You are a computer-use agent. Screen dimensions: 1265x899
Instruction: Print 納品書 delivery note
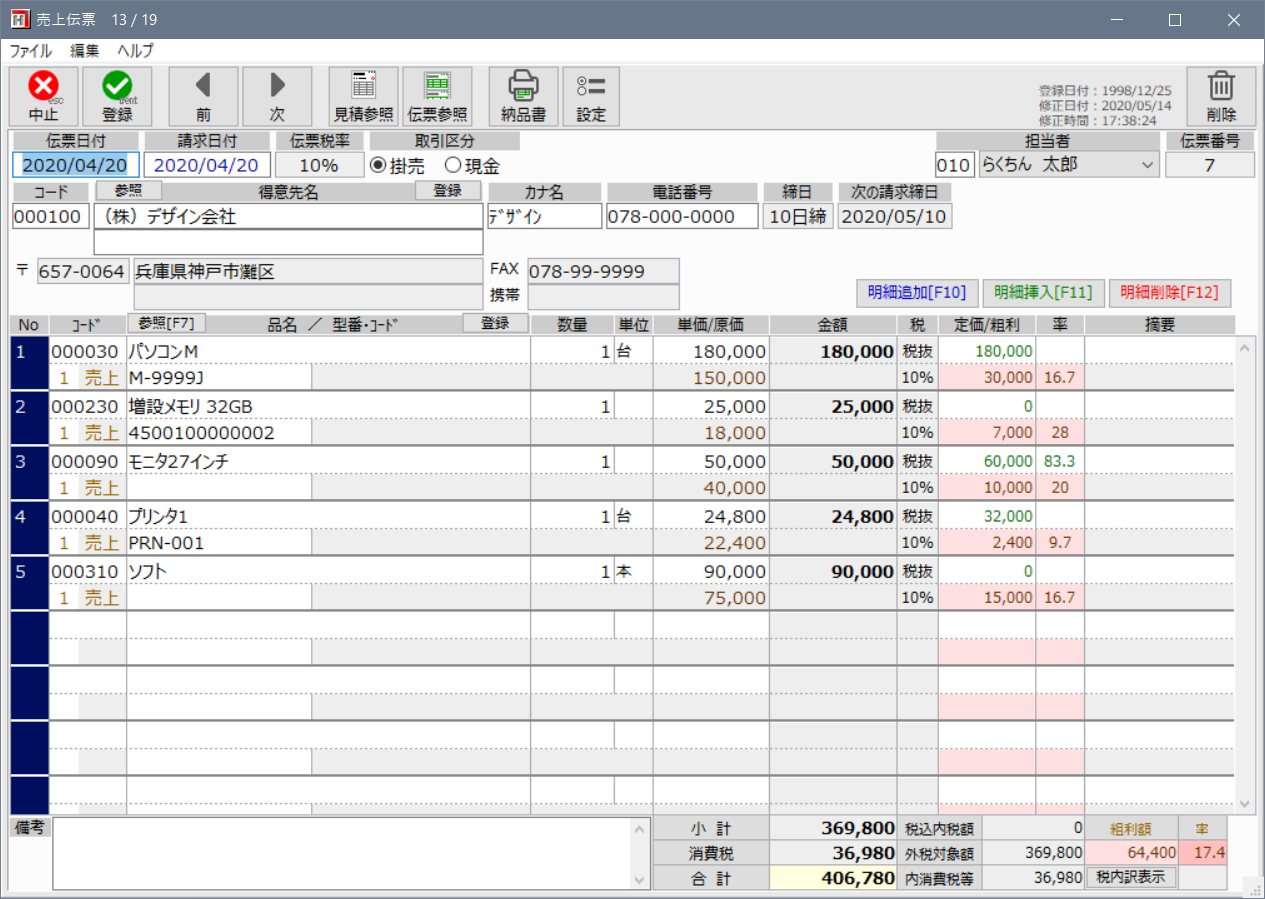click(x=524, y=96)
